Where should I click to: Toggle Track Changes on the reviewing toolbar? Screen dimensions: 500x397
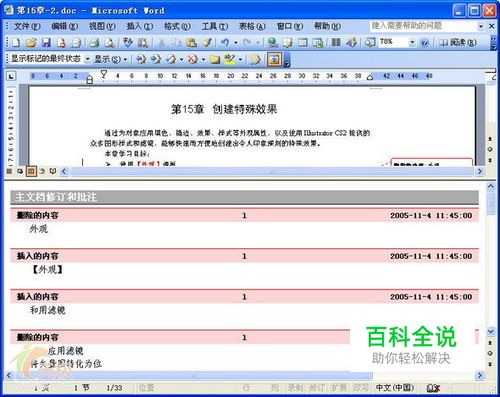click(x=255, y=59)
